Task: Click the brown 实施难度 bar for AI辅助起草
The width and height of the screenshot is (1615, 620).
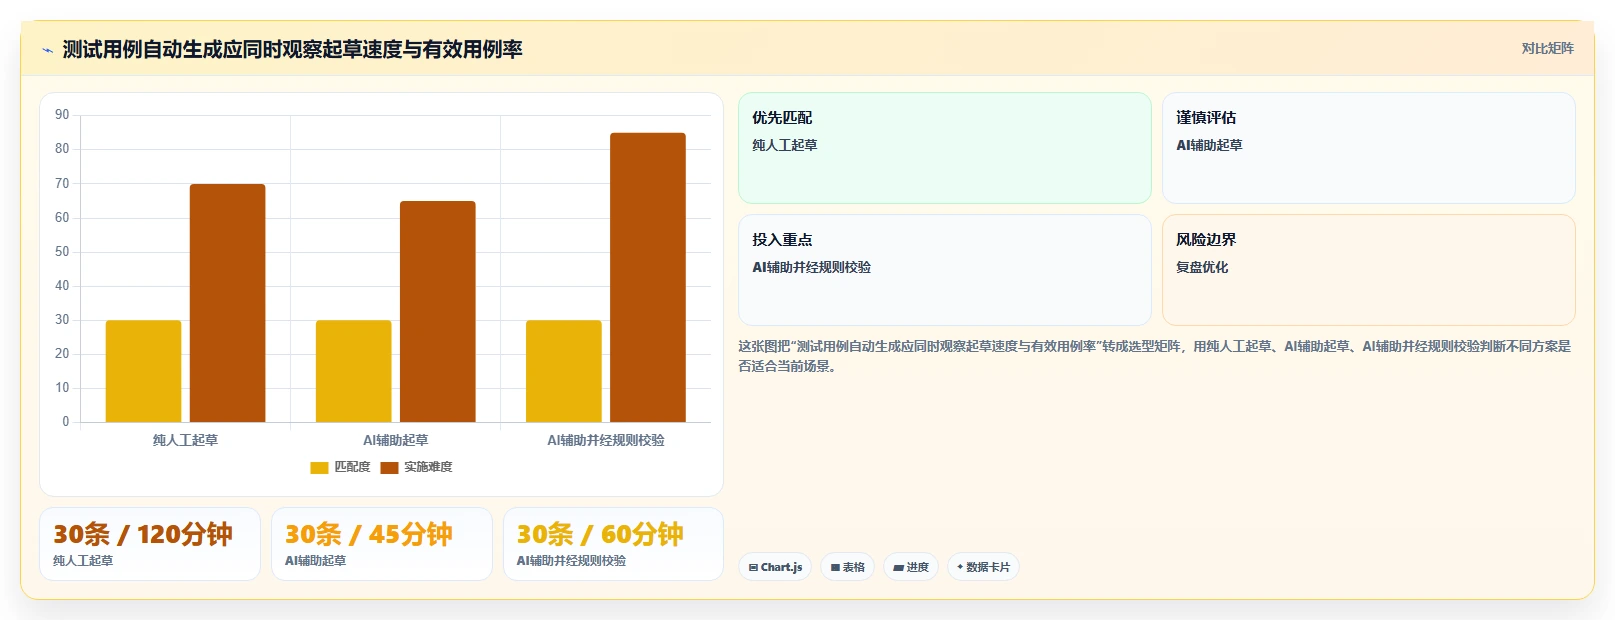Action: 437,311
